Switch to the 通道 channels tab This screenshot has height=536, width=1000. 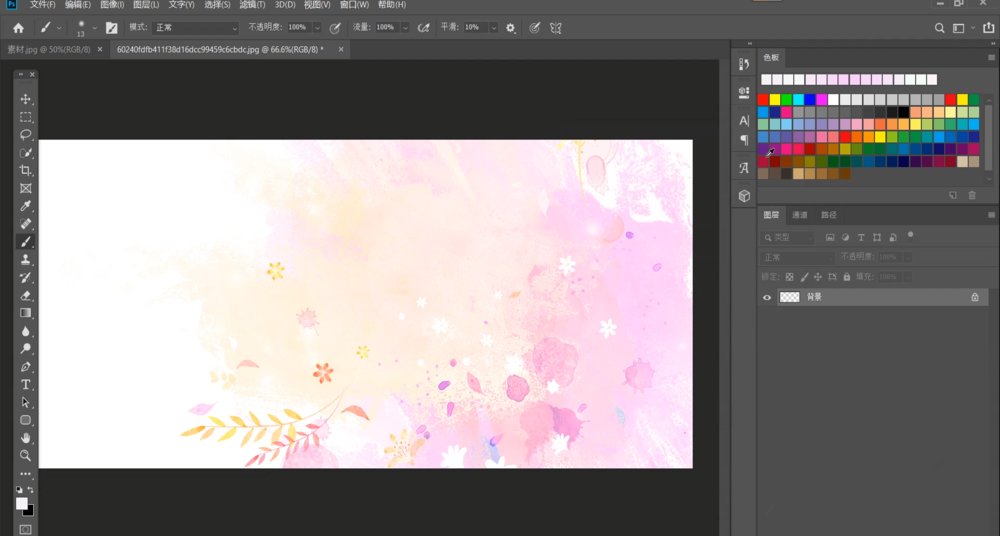click(x=800, y=215)
